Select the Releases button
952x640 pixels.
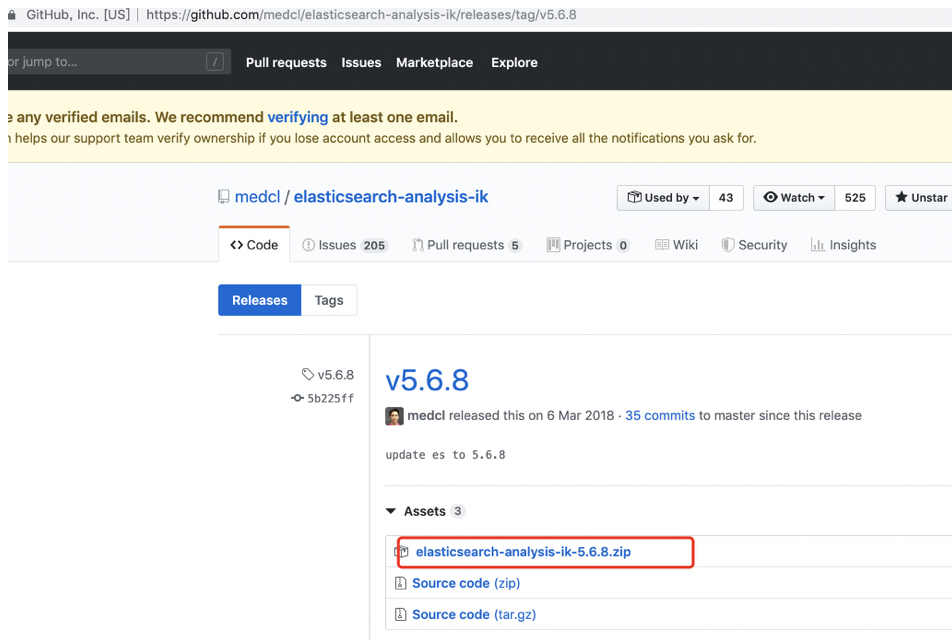[x=260, y=300]
